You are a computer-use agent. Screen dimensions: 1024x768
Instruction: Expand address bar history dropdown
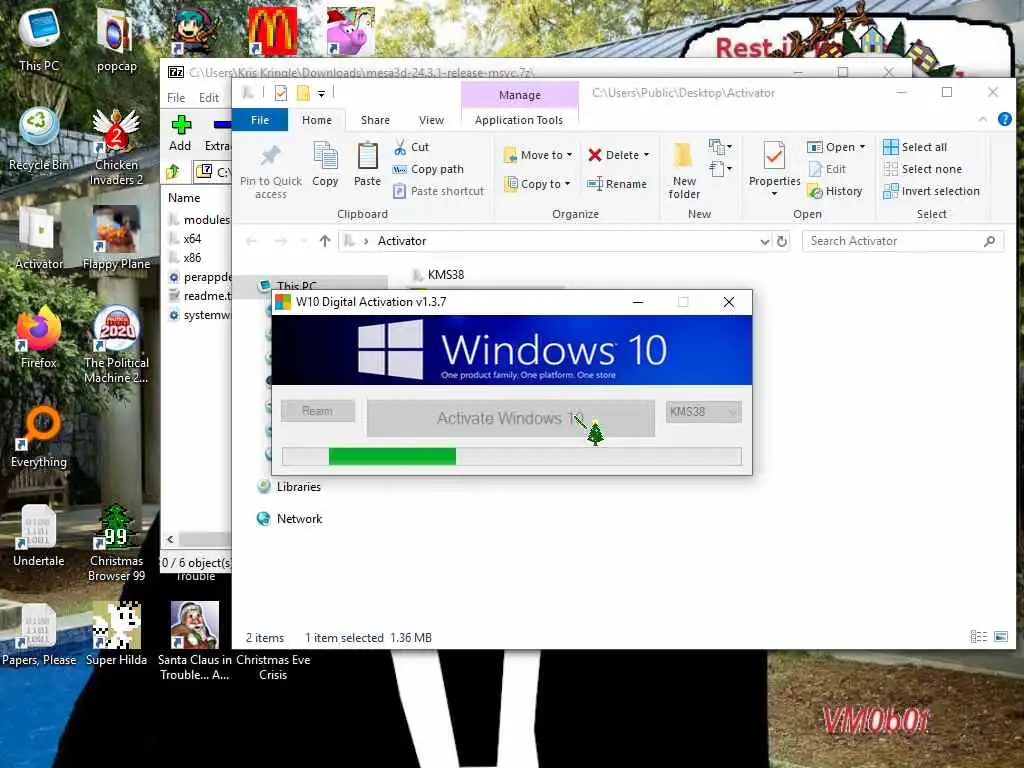click(765, 241)
